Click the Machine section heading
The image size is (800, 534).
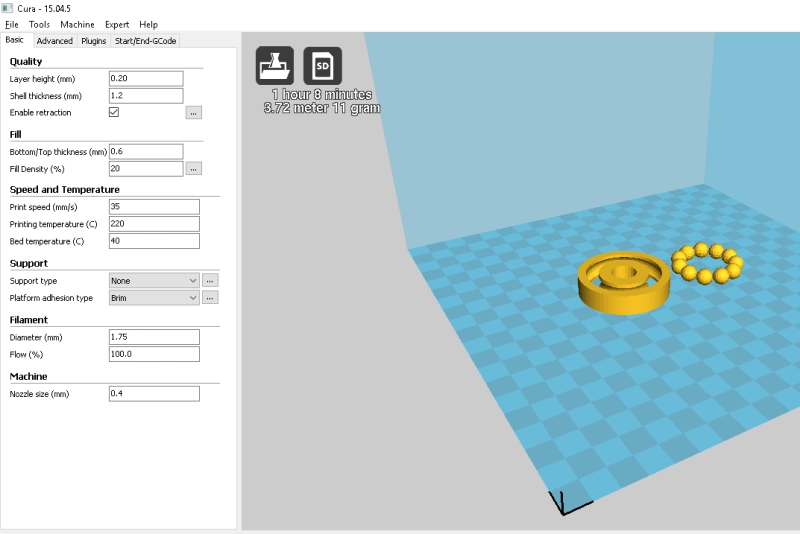click(x=29, y=376)
